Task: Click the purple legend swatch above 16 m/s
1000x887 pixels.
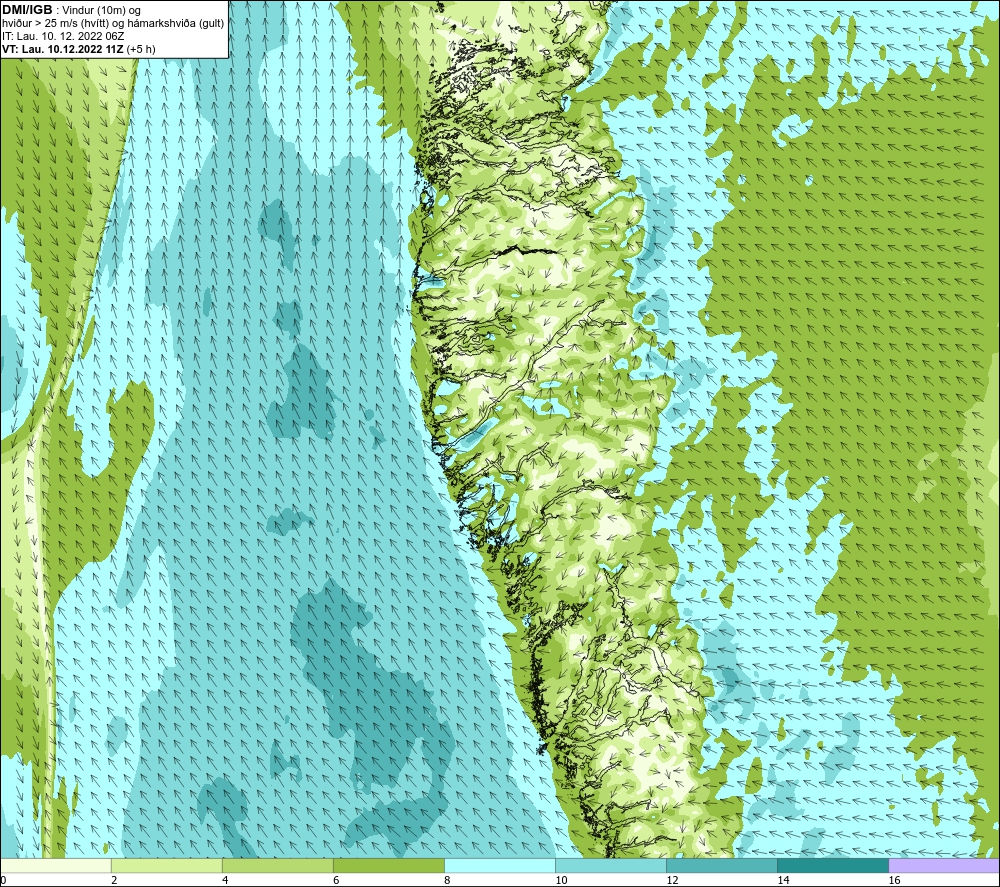Action: [944, 865]
